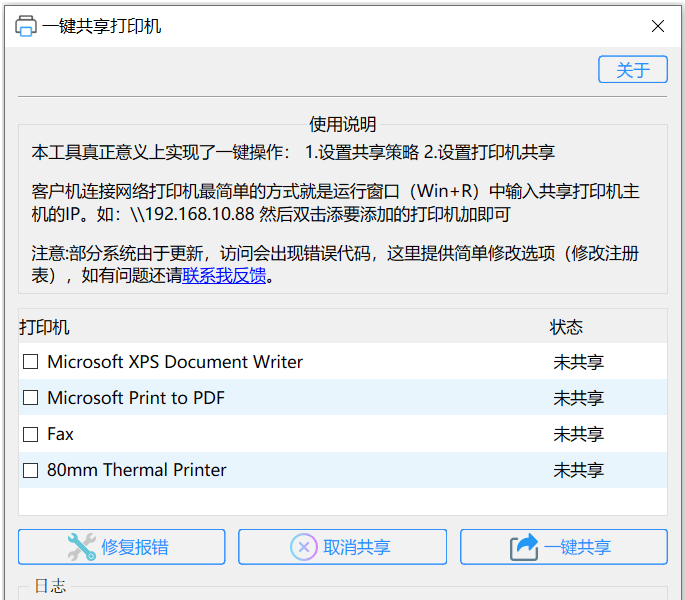Image resolution: width=685 pixels, height=600 pixels.
Task: Click the 使用说明 heading
Action: pos(342,124)
